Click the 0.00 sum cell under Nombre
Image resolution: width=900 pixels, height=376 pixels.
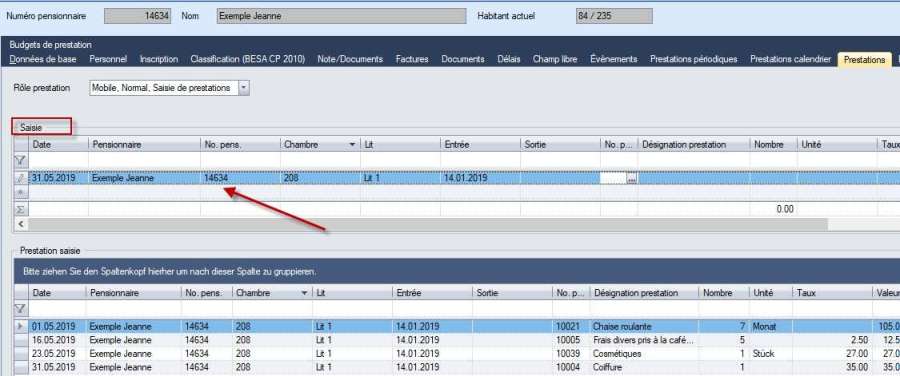point(774,209)
